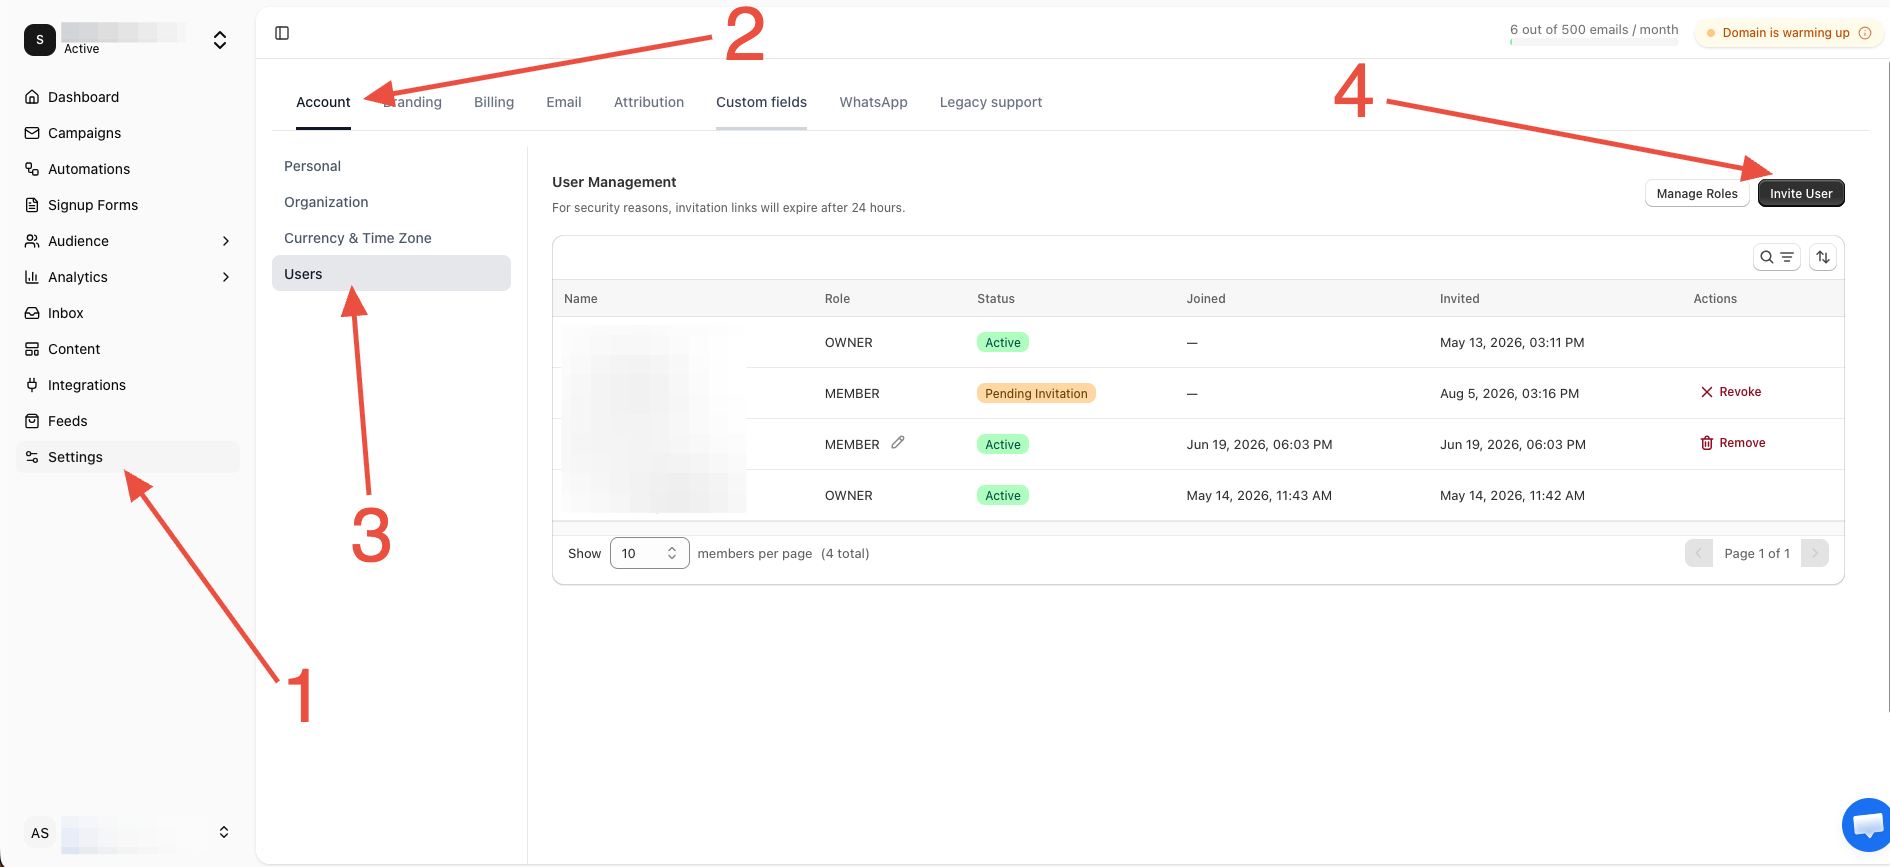Open the WhatsApp tab
This screenshot has height=867, width=1890.
click(x=874, y=102)
